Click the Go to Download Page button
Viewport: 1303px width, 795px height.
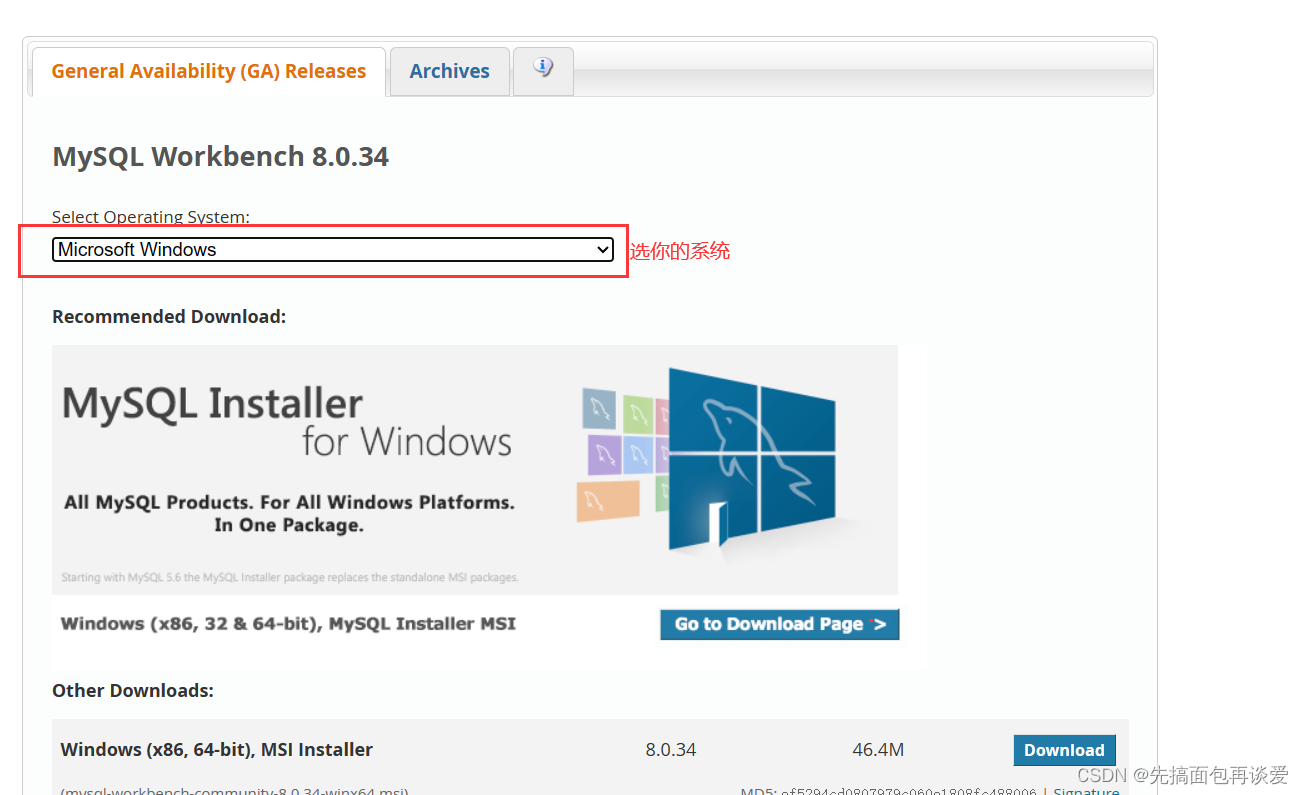pyautogui.click(x=780, y=624)
